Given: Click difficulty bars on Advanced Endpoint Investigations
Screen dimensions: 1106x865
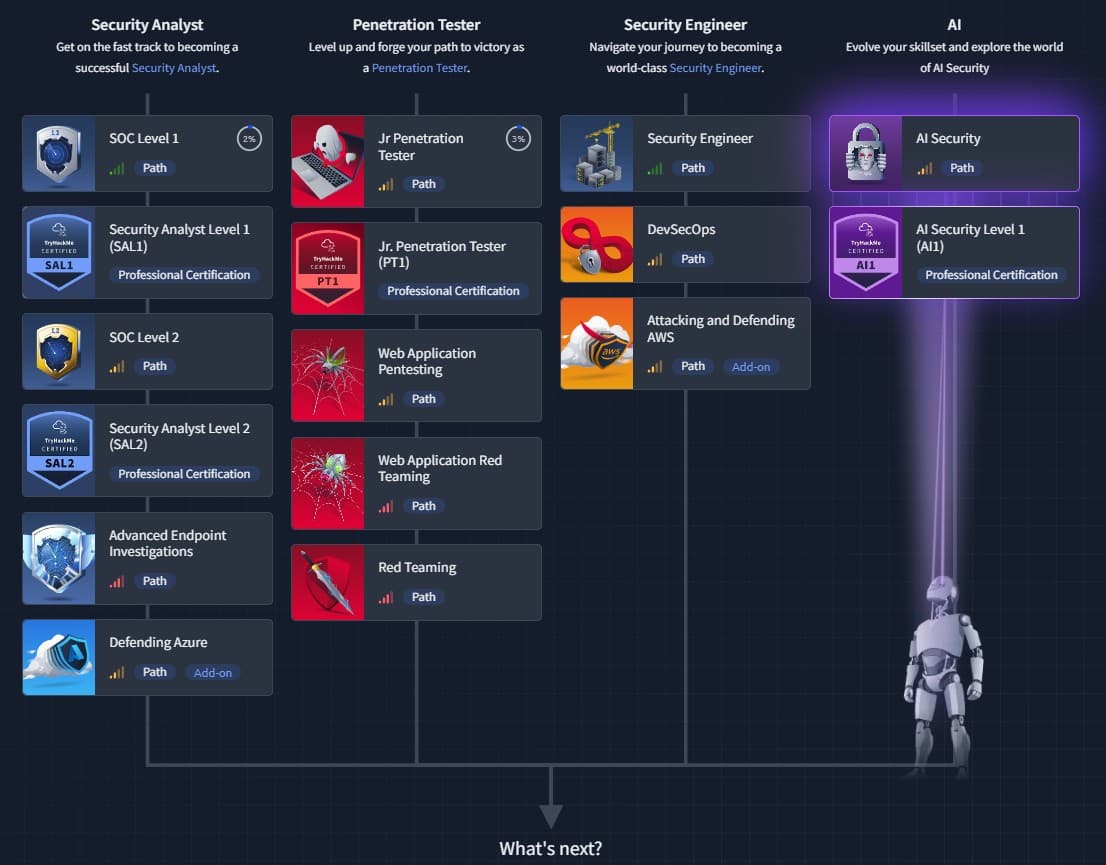Looking at the screenshot, I should (117, 581).
